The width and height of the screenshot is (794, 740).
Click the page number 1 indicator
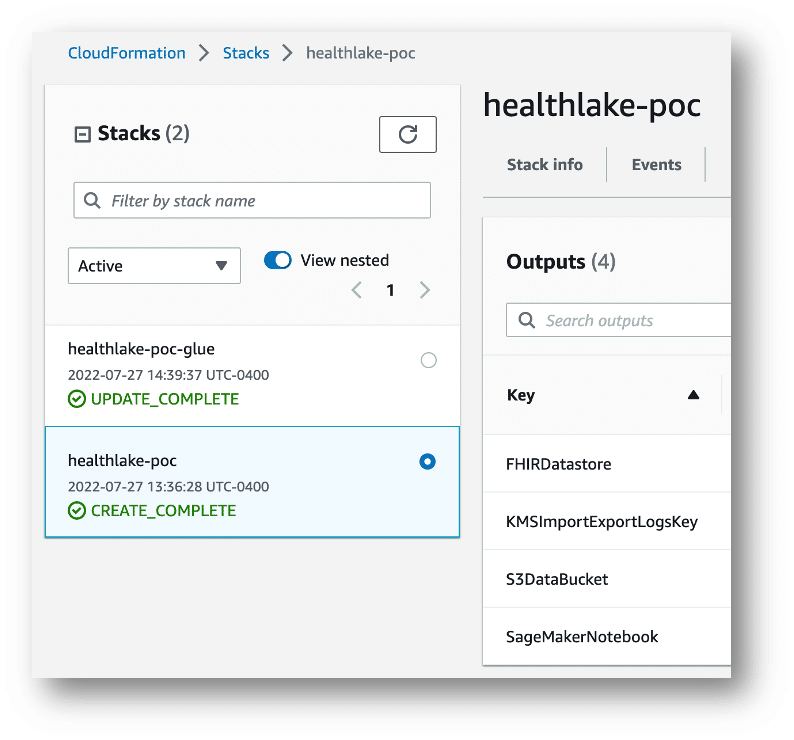tap(390, 290)
